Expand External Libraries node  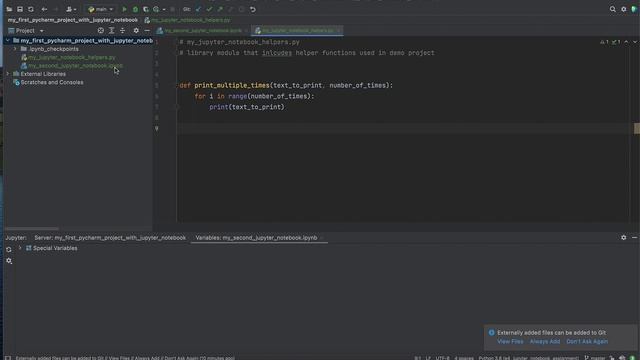[8, 74]
